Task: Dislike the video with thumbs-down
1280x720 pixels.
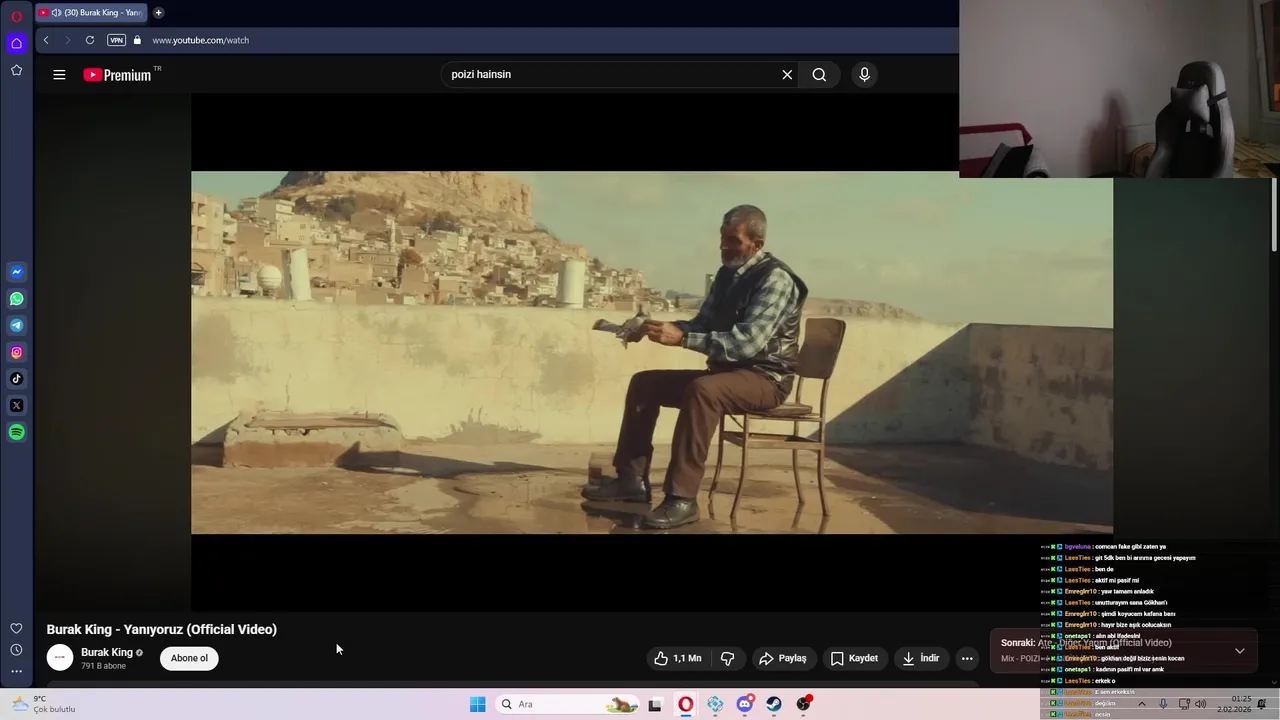Action: (727, 658)
